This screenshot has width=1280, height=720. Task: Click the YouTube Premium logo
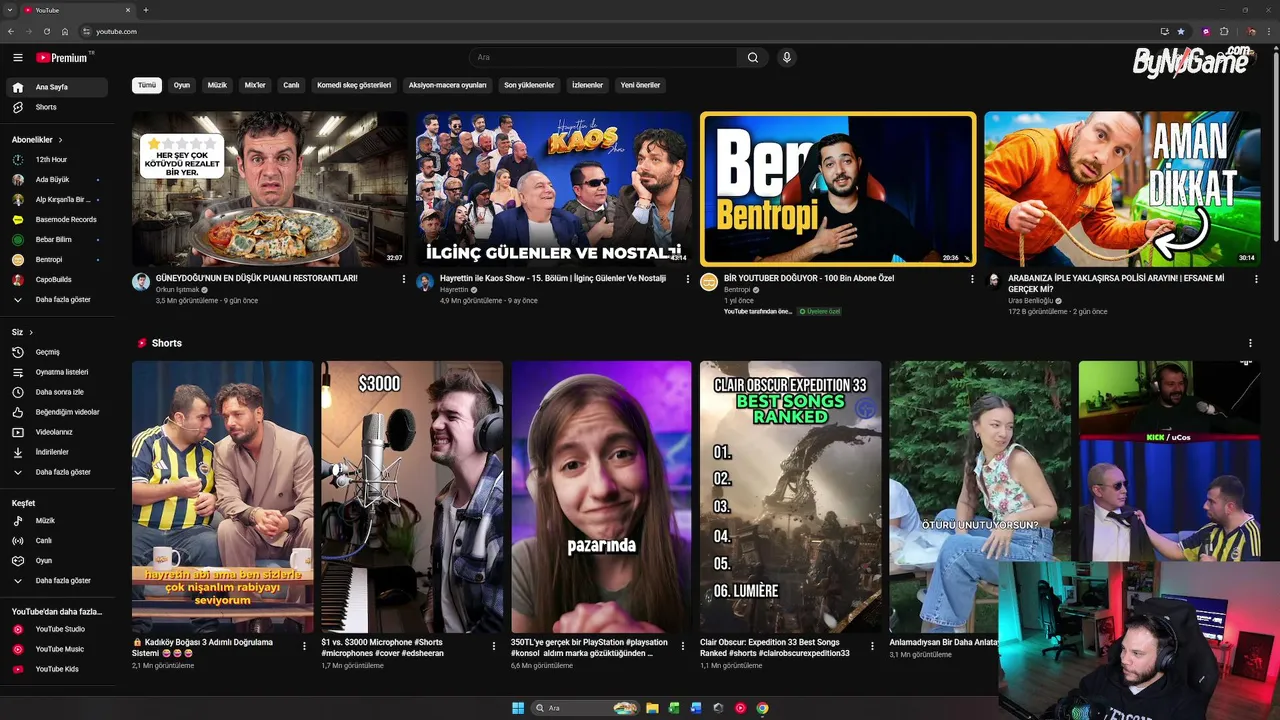pyautogui.click(x=63, y=58)
